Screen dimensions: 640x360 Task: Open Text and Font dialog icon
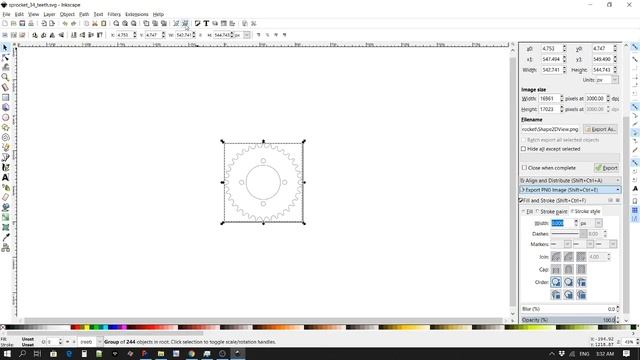pyautogui.click(x=206, y=24)
